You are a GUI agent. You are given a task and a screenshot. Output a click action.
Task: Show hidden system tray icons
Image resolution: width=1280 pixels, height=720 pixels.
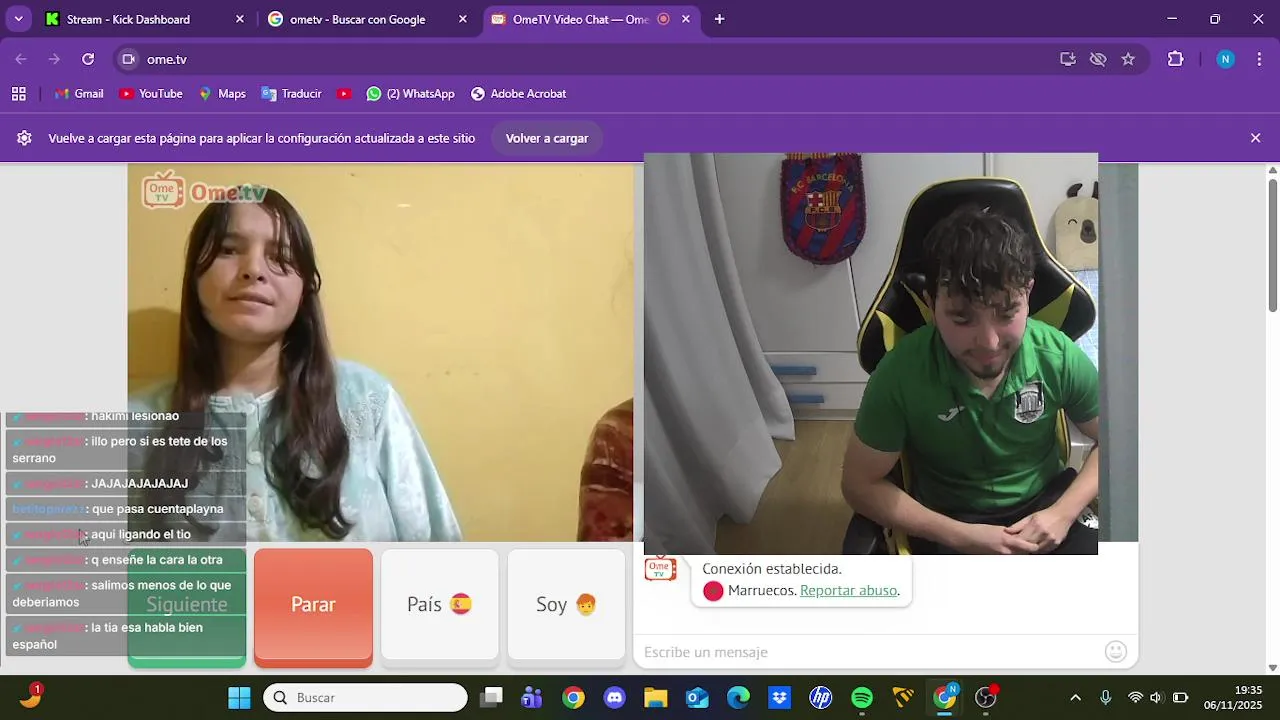(1075, 697)
